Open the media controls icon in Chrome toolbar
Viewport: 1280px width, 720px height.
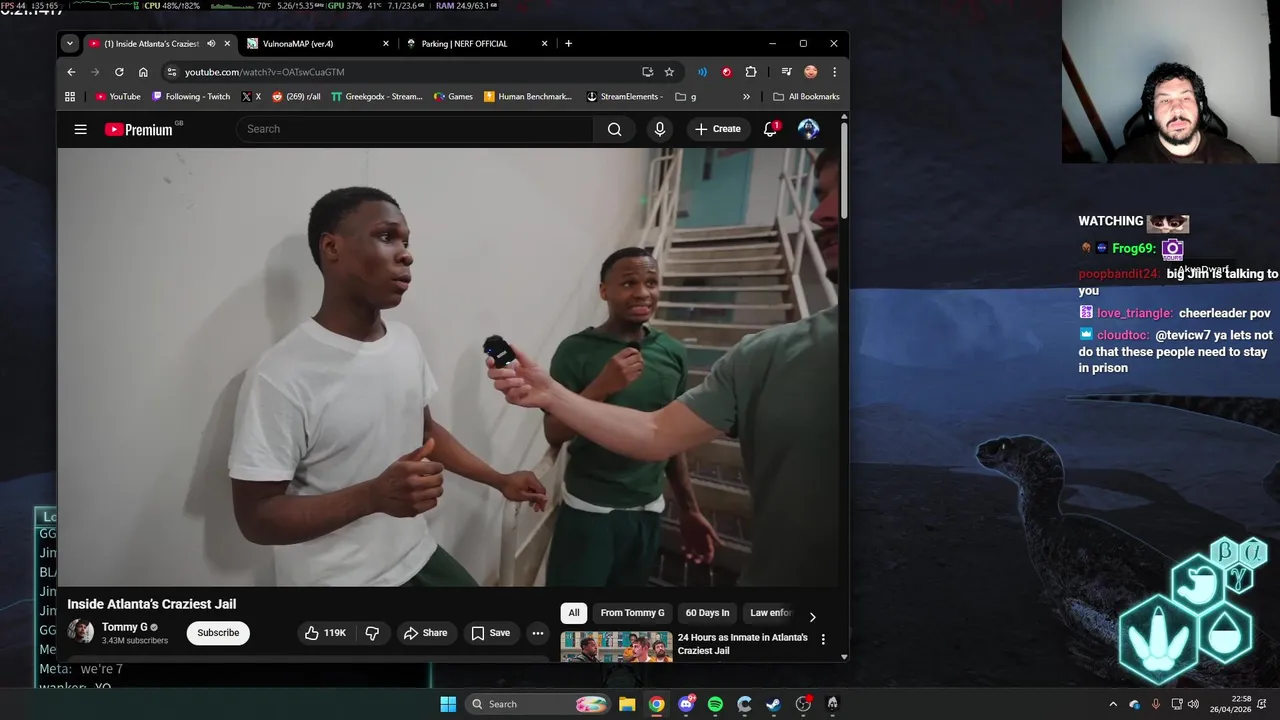(786, 72)
